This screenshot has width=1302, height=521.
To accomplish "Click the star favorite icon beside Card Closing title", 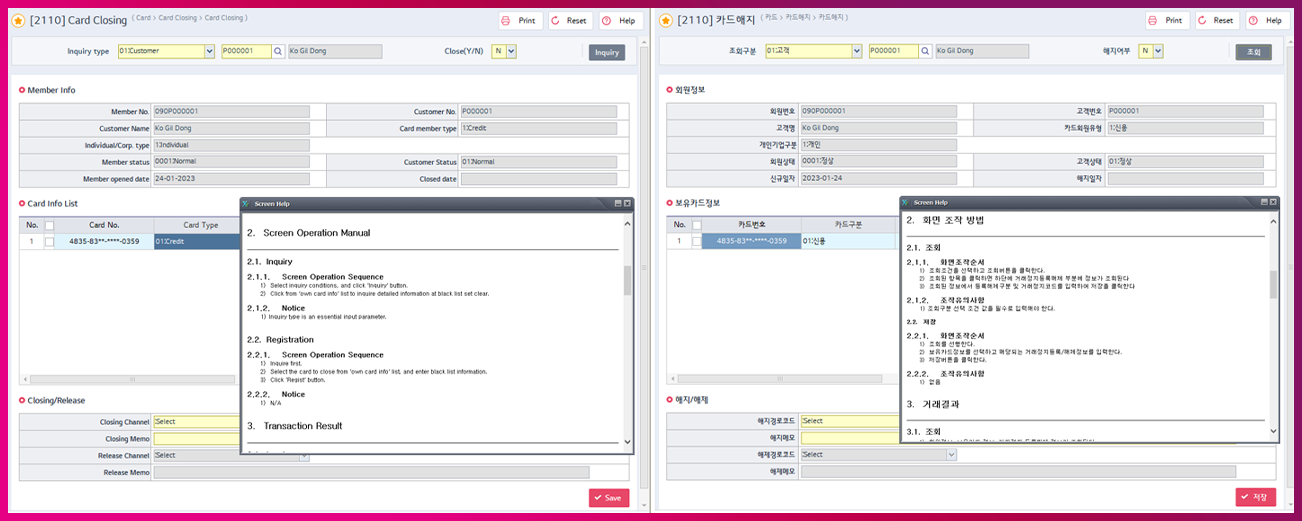I will [19, 21].
